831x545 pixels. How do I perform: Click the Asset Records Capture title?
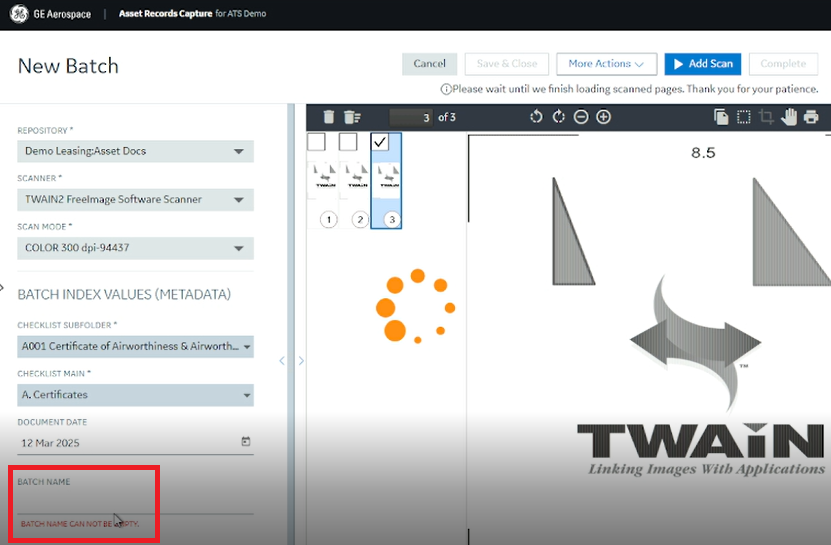(x=165, y=14)
